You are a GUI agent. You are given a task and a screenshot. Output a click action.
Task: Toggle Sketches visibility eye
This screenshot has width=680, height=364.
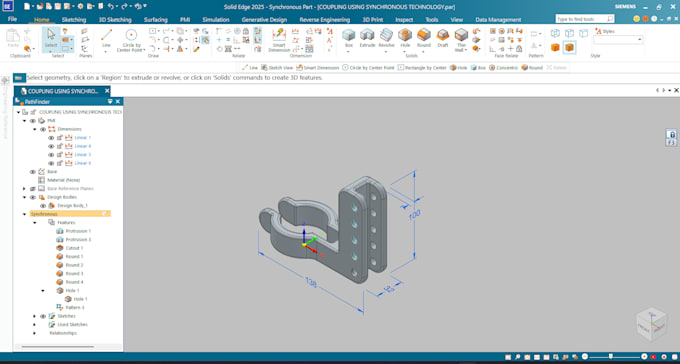pyautogui.click(x=42, y=316)
